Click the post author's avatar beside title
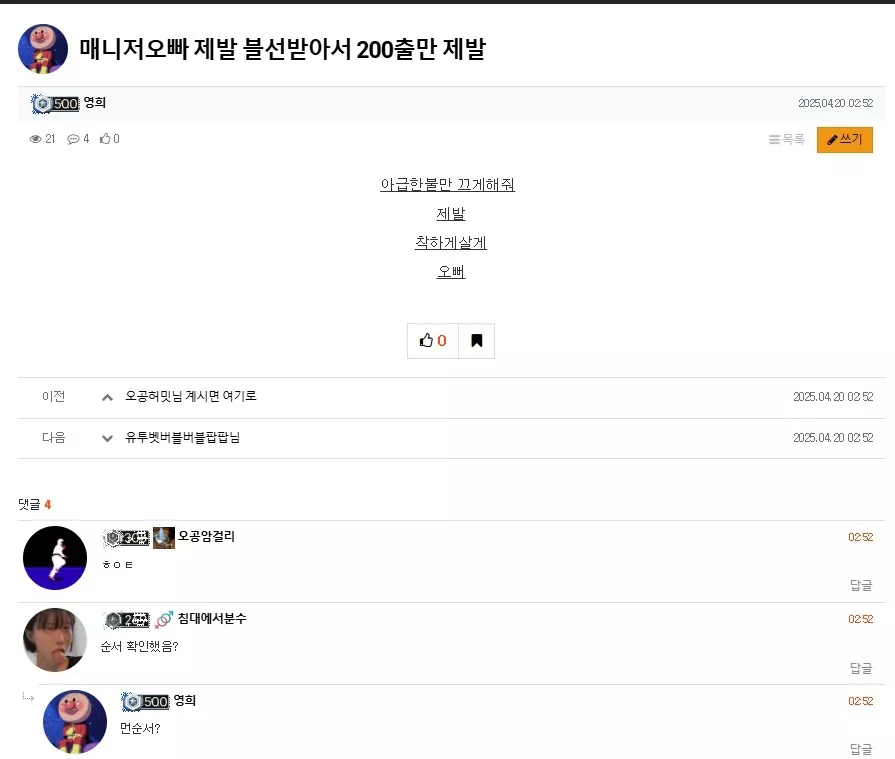This screenshot has width=895, height=759. point(43,49)
